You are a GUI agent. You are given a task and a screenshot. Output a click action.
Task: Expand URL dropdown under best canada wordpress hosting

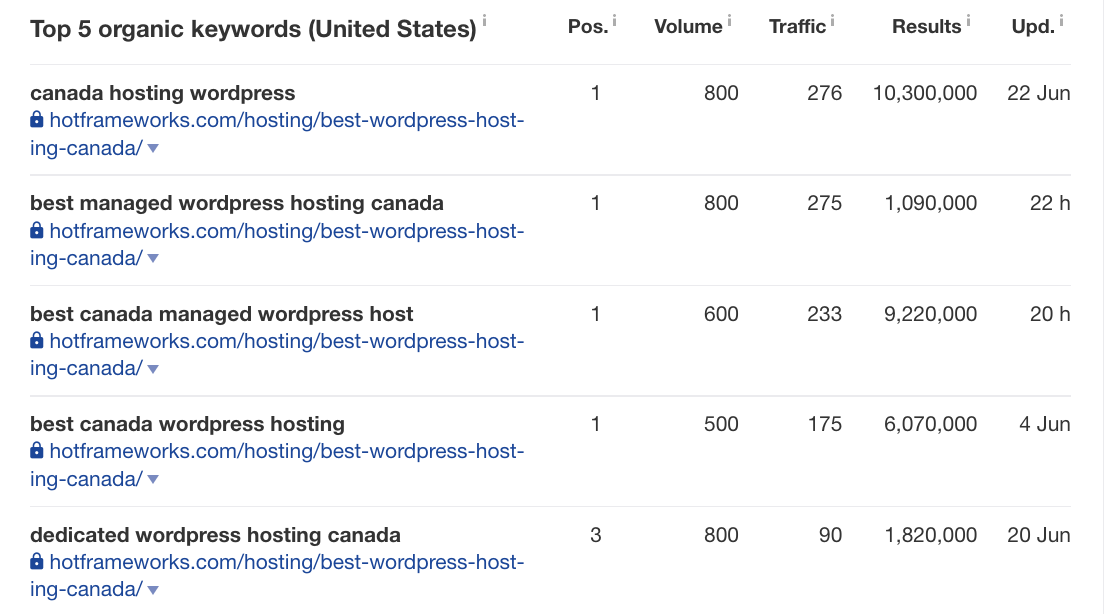[x=153, y=479]
